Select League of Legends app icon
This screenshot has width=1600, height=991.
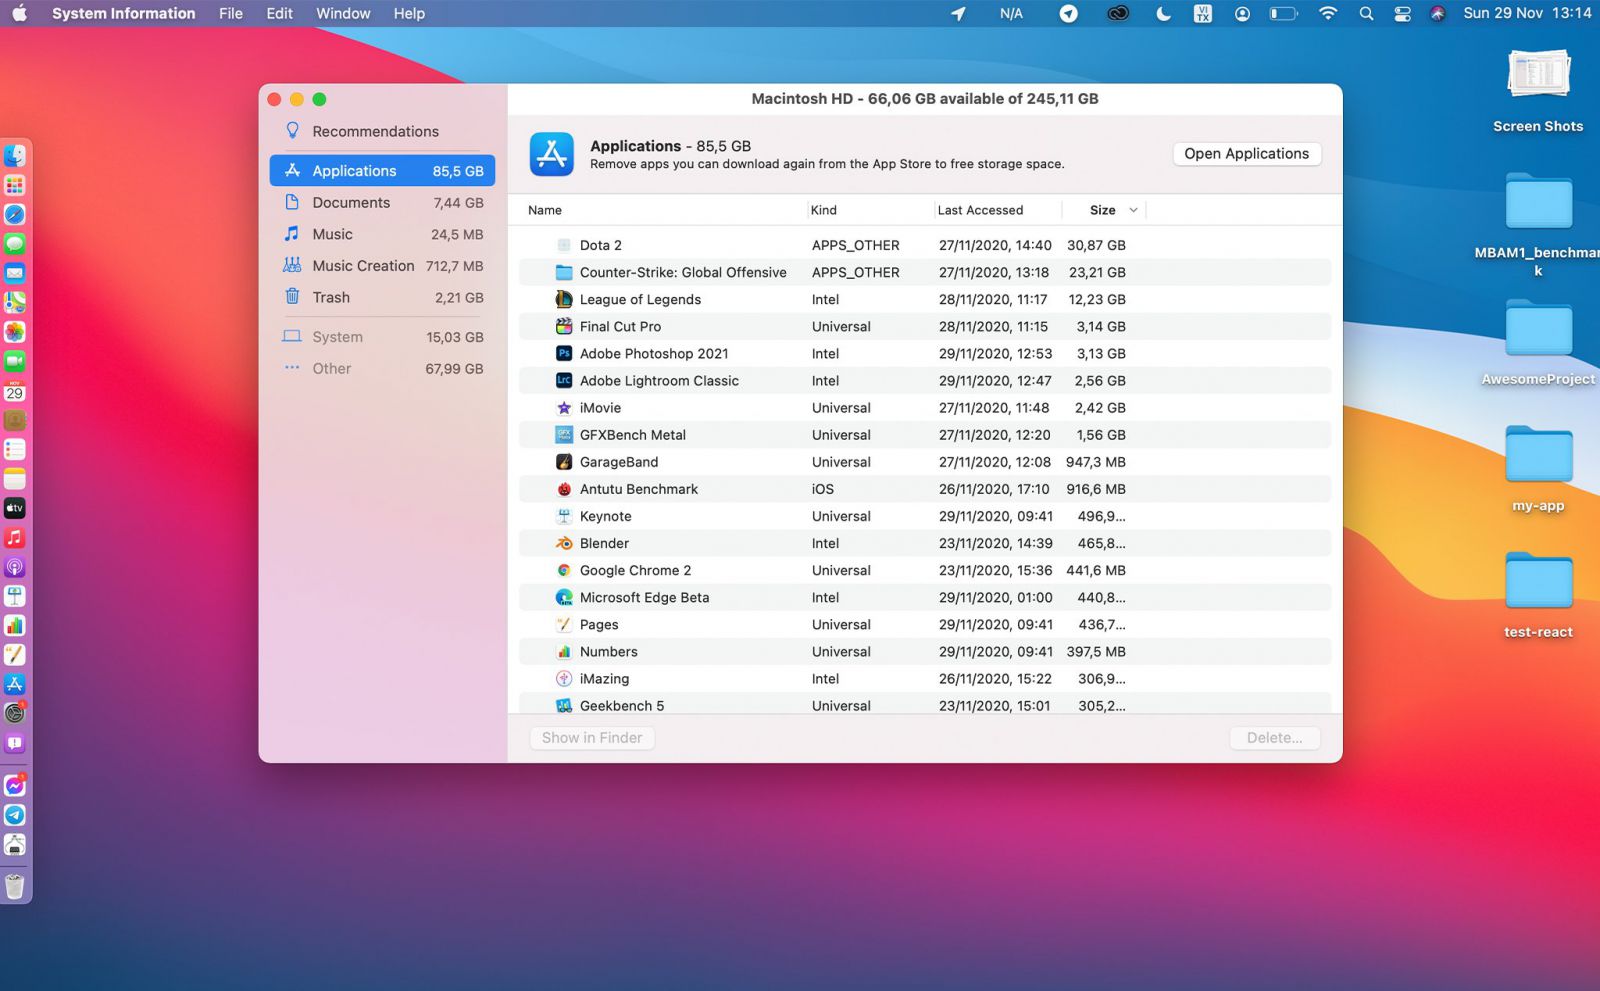point(564,299)
